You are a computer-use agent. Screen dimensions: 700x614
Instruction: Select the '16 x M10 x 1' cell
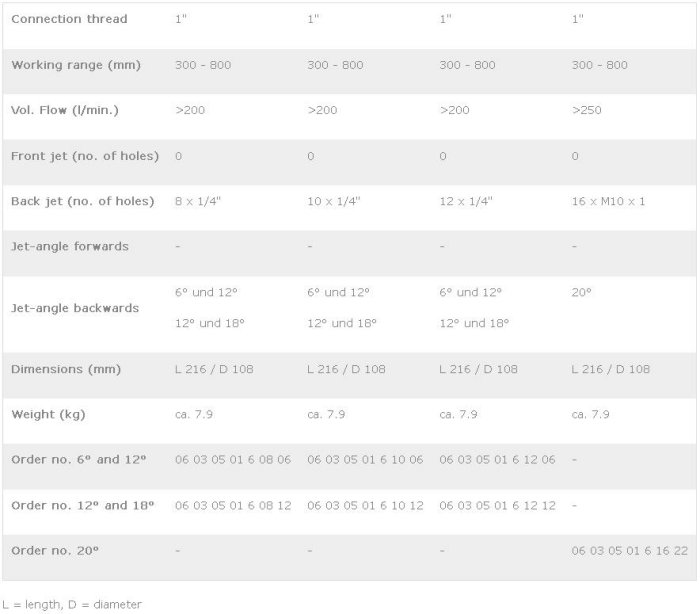click(x=608, y=201)
